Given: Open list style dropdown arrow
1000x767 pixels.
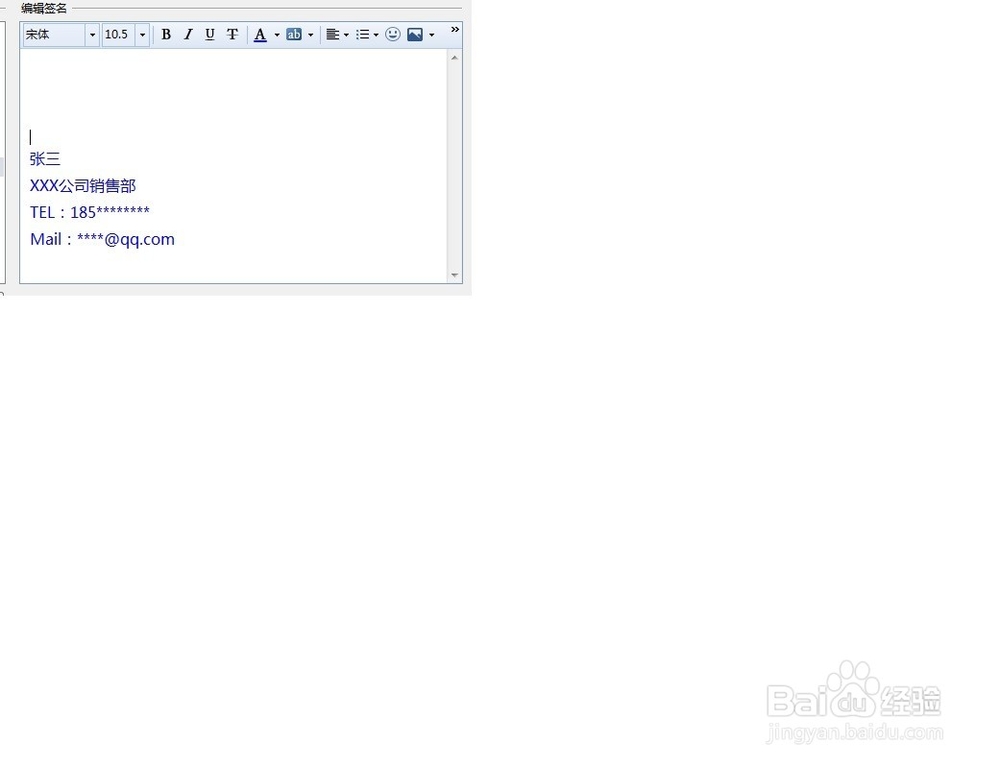Looking at the screenshot, I should (x=376, y=35).
